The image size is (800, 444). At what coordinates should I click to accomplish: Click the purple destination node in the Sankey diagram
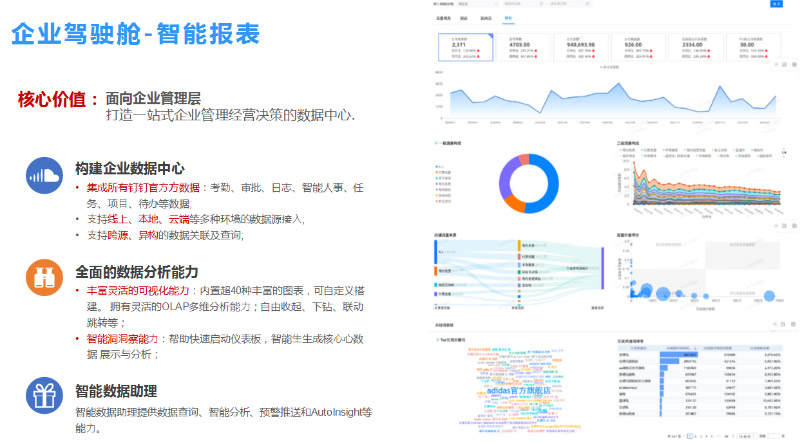pyautogui.click(x=603, y=268)
